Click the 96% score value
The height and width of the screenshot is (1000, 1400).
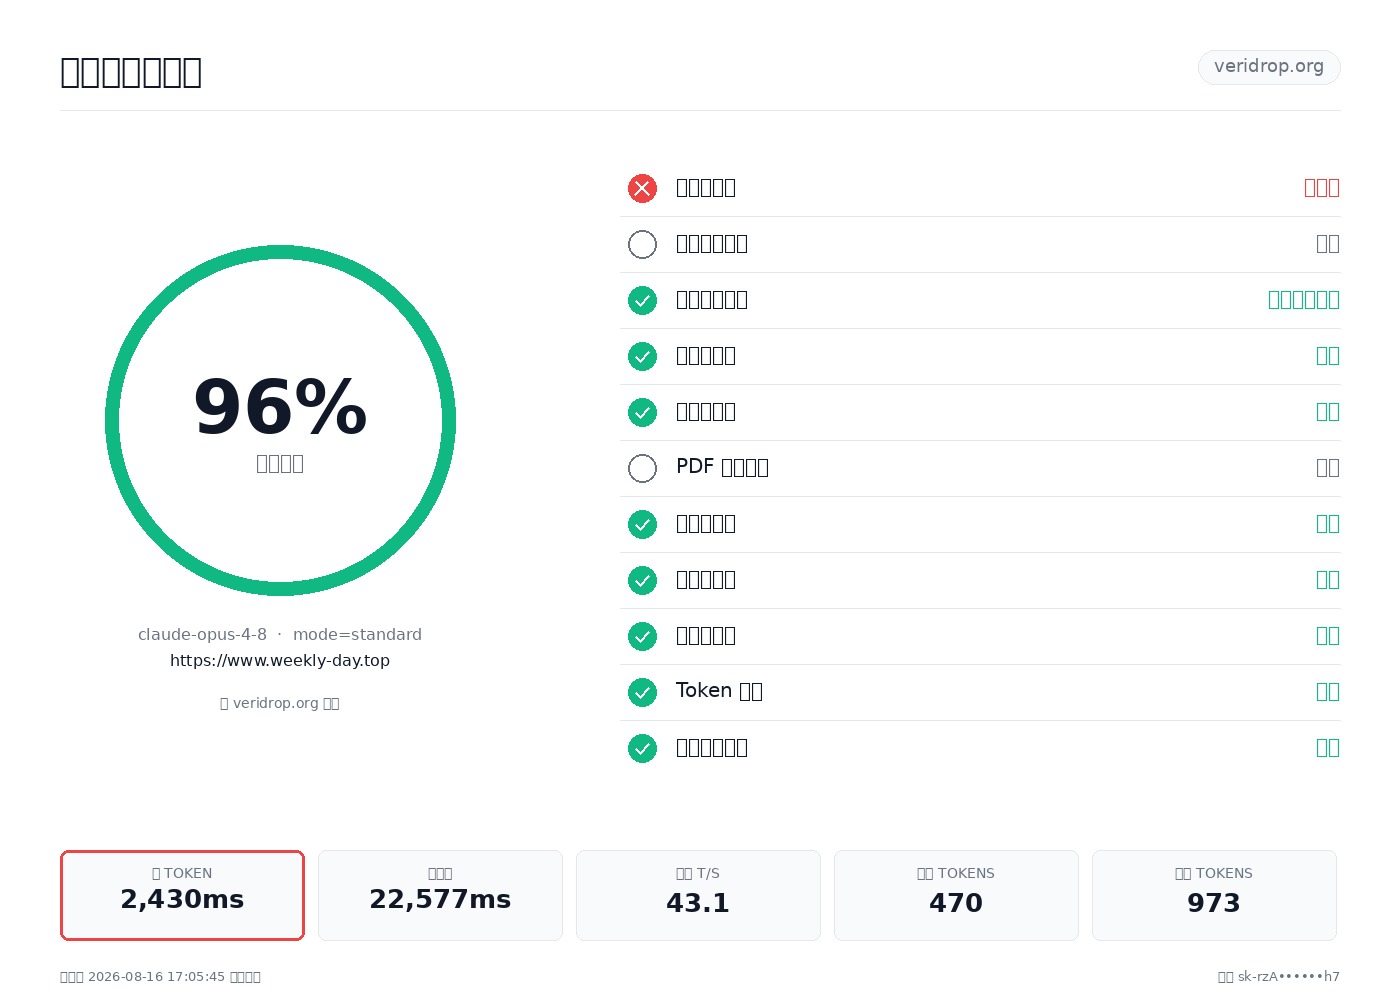click(x=280, y=407)
